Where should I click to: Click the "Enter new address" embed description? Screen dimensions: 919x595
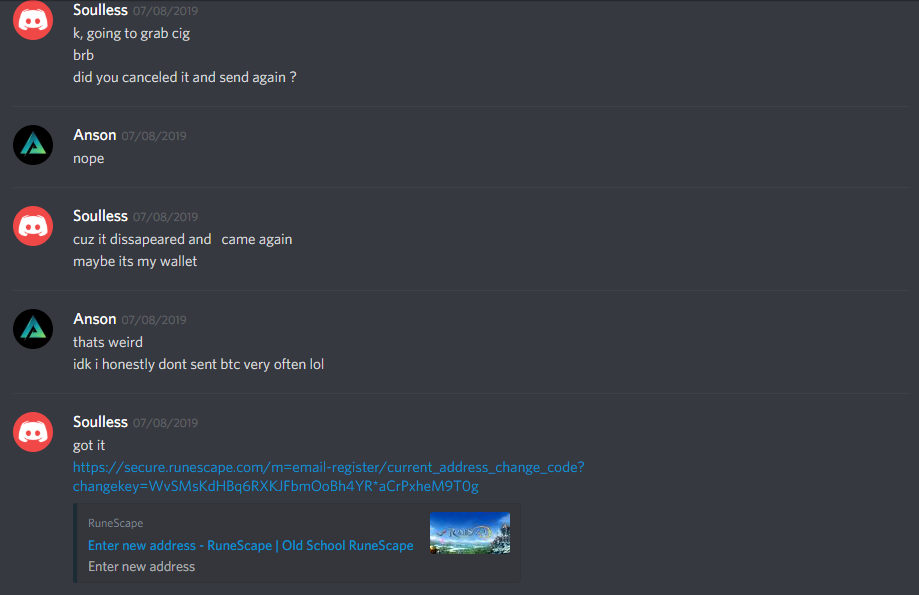[141, 567]
